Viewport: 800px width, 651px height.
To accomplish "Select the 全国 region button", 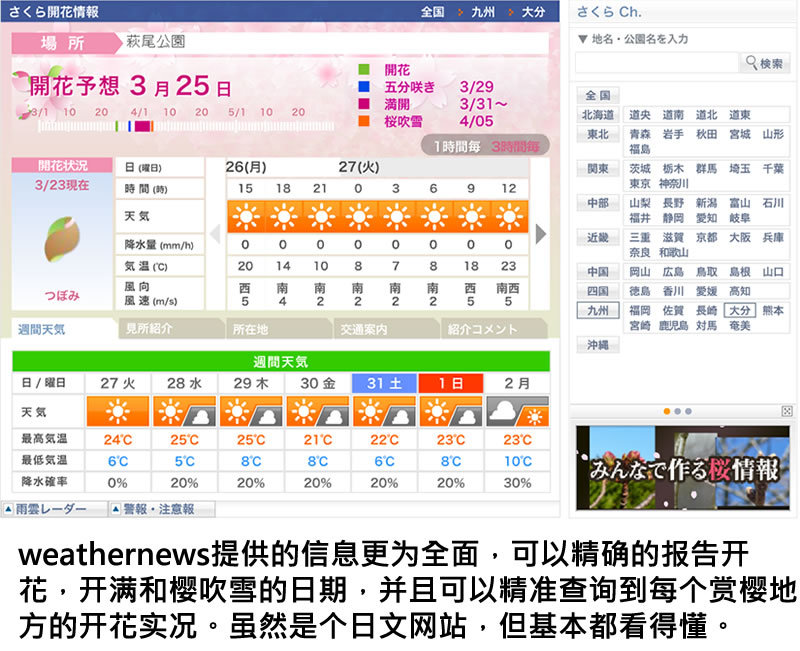I will [598, 95].
